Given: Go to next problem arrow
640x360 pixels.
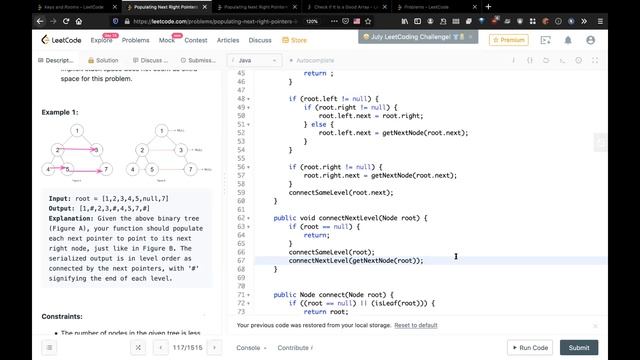Looking at the screenshot, I should 214,347.
